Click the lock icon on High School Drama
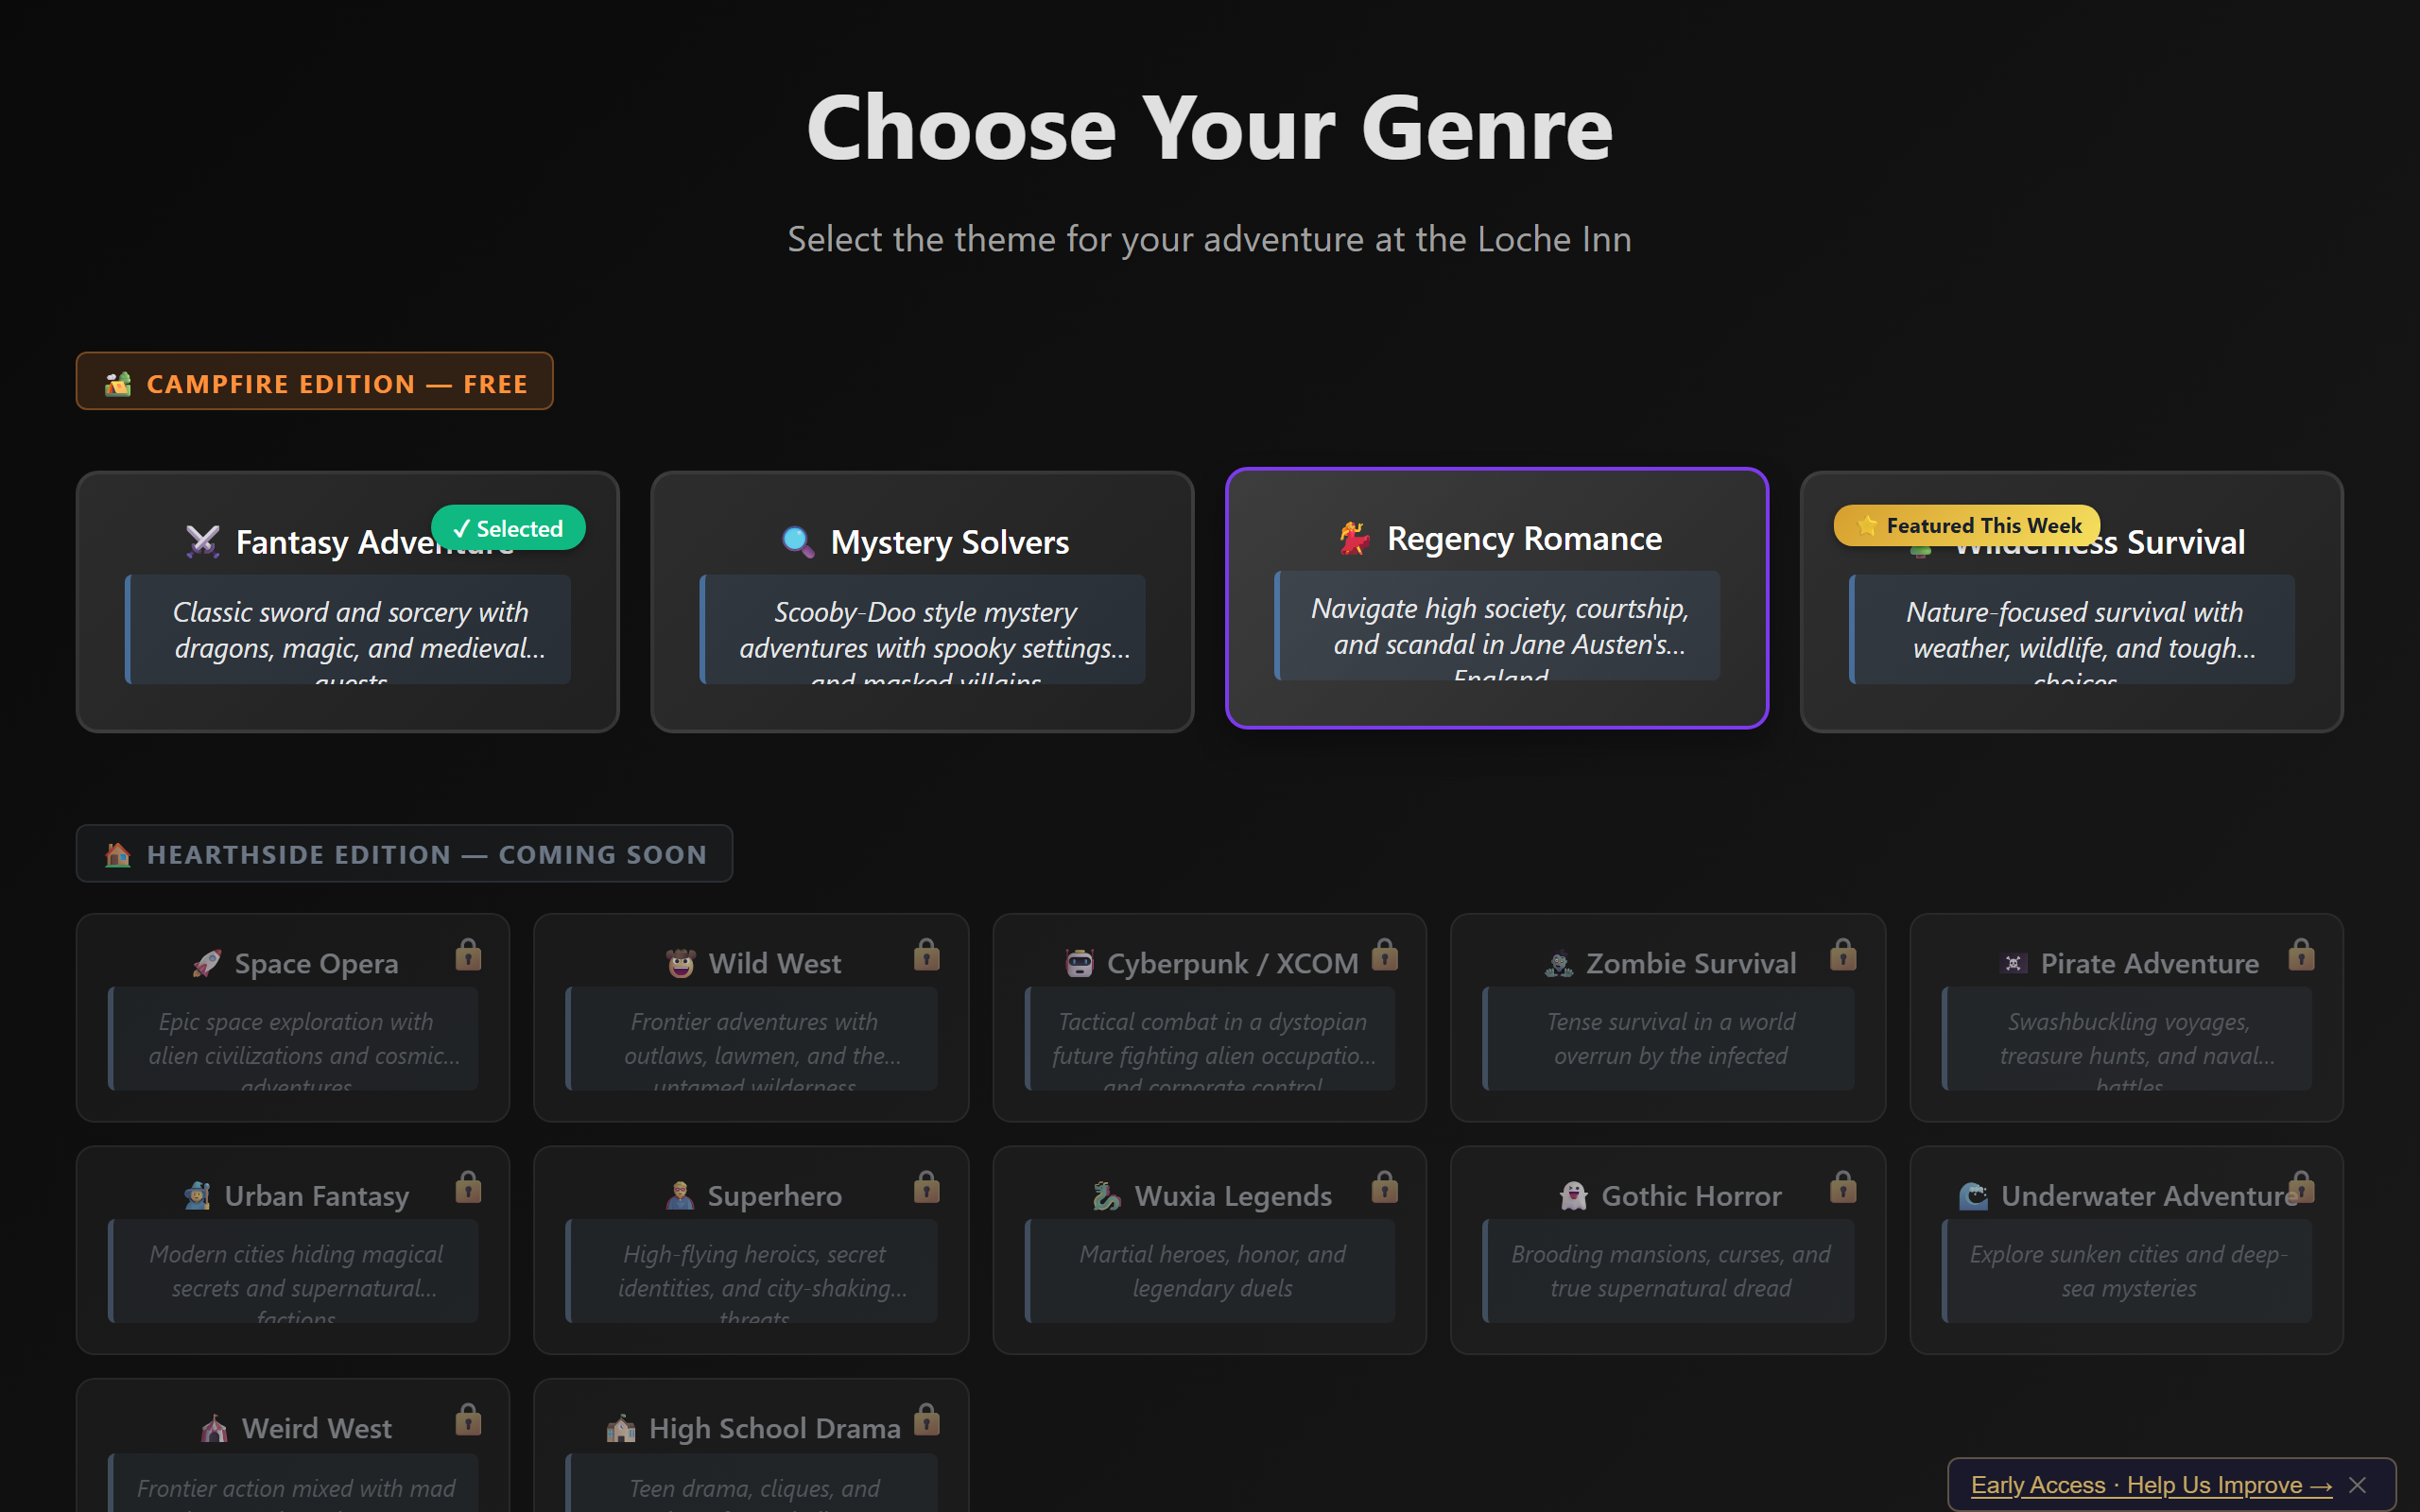Viewport: 2420px width, 1512px height. 925,1420
